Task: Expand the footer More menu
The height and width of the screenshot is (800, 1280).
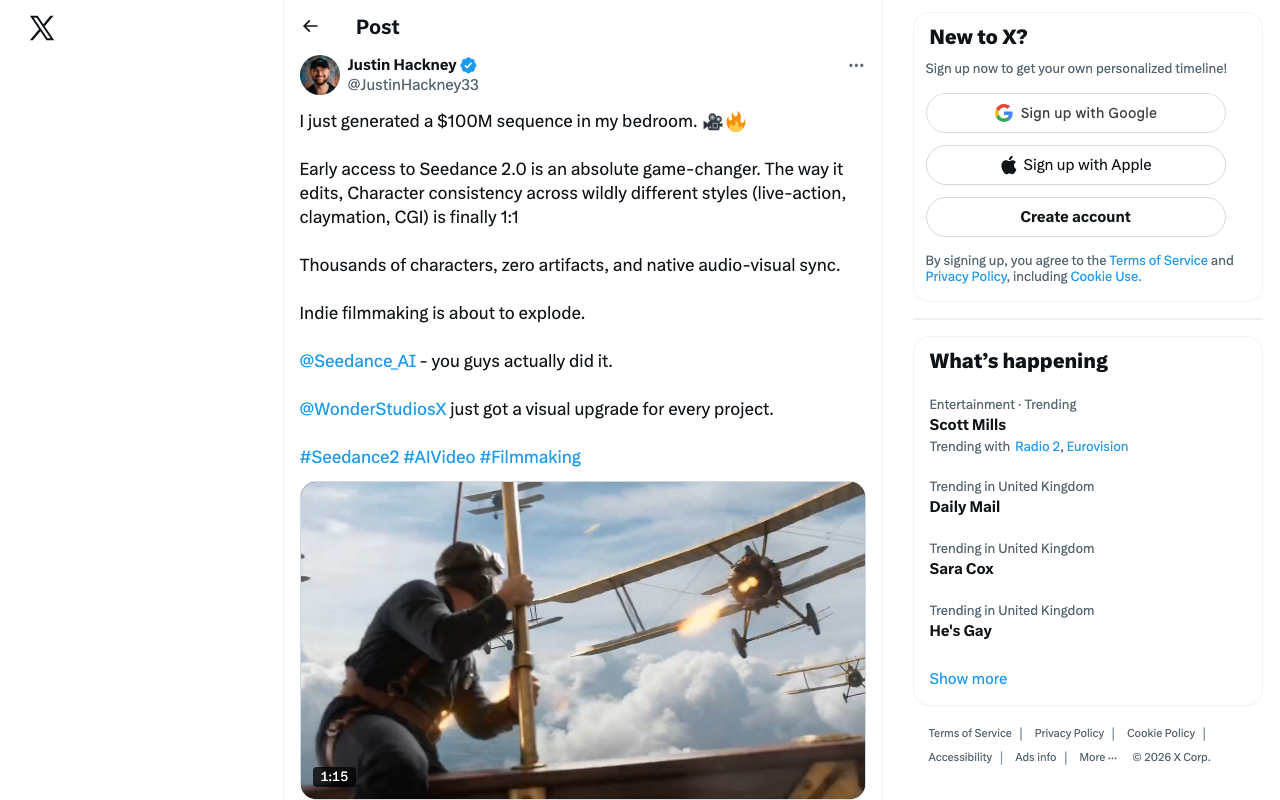Action: click(1098, 757)
